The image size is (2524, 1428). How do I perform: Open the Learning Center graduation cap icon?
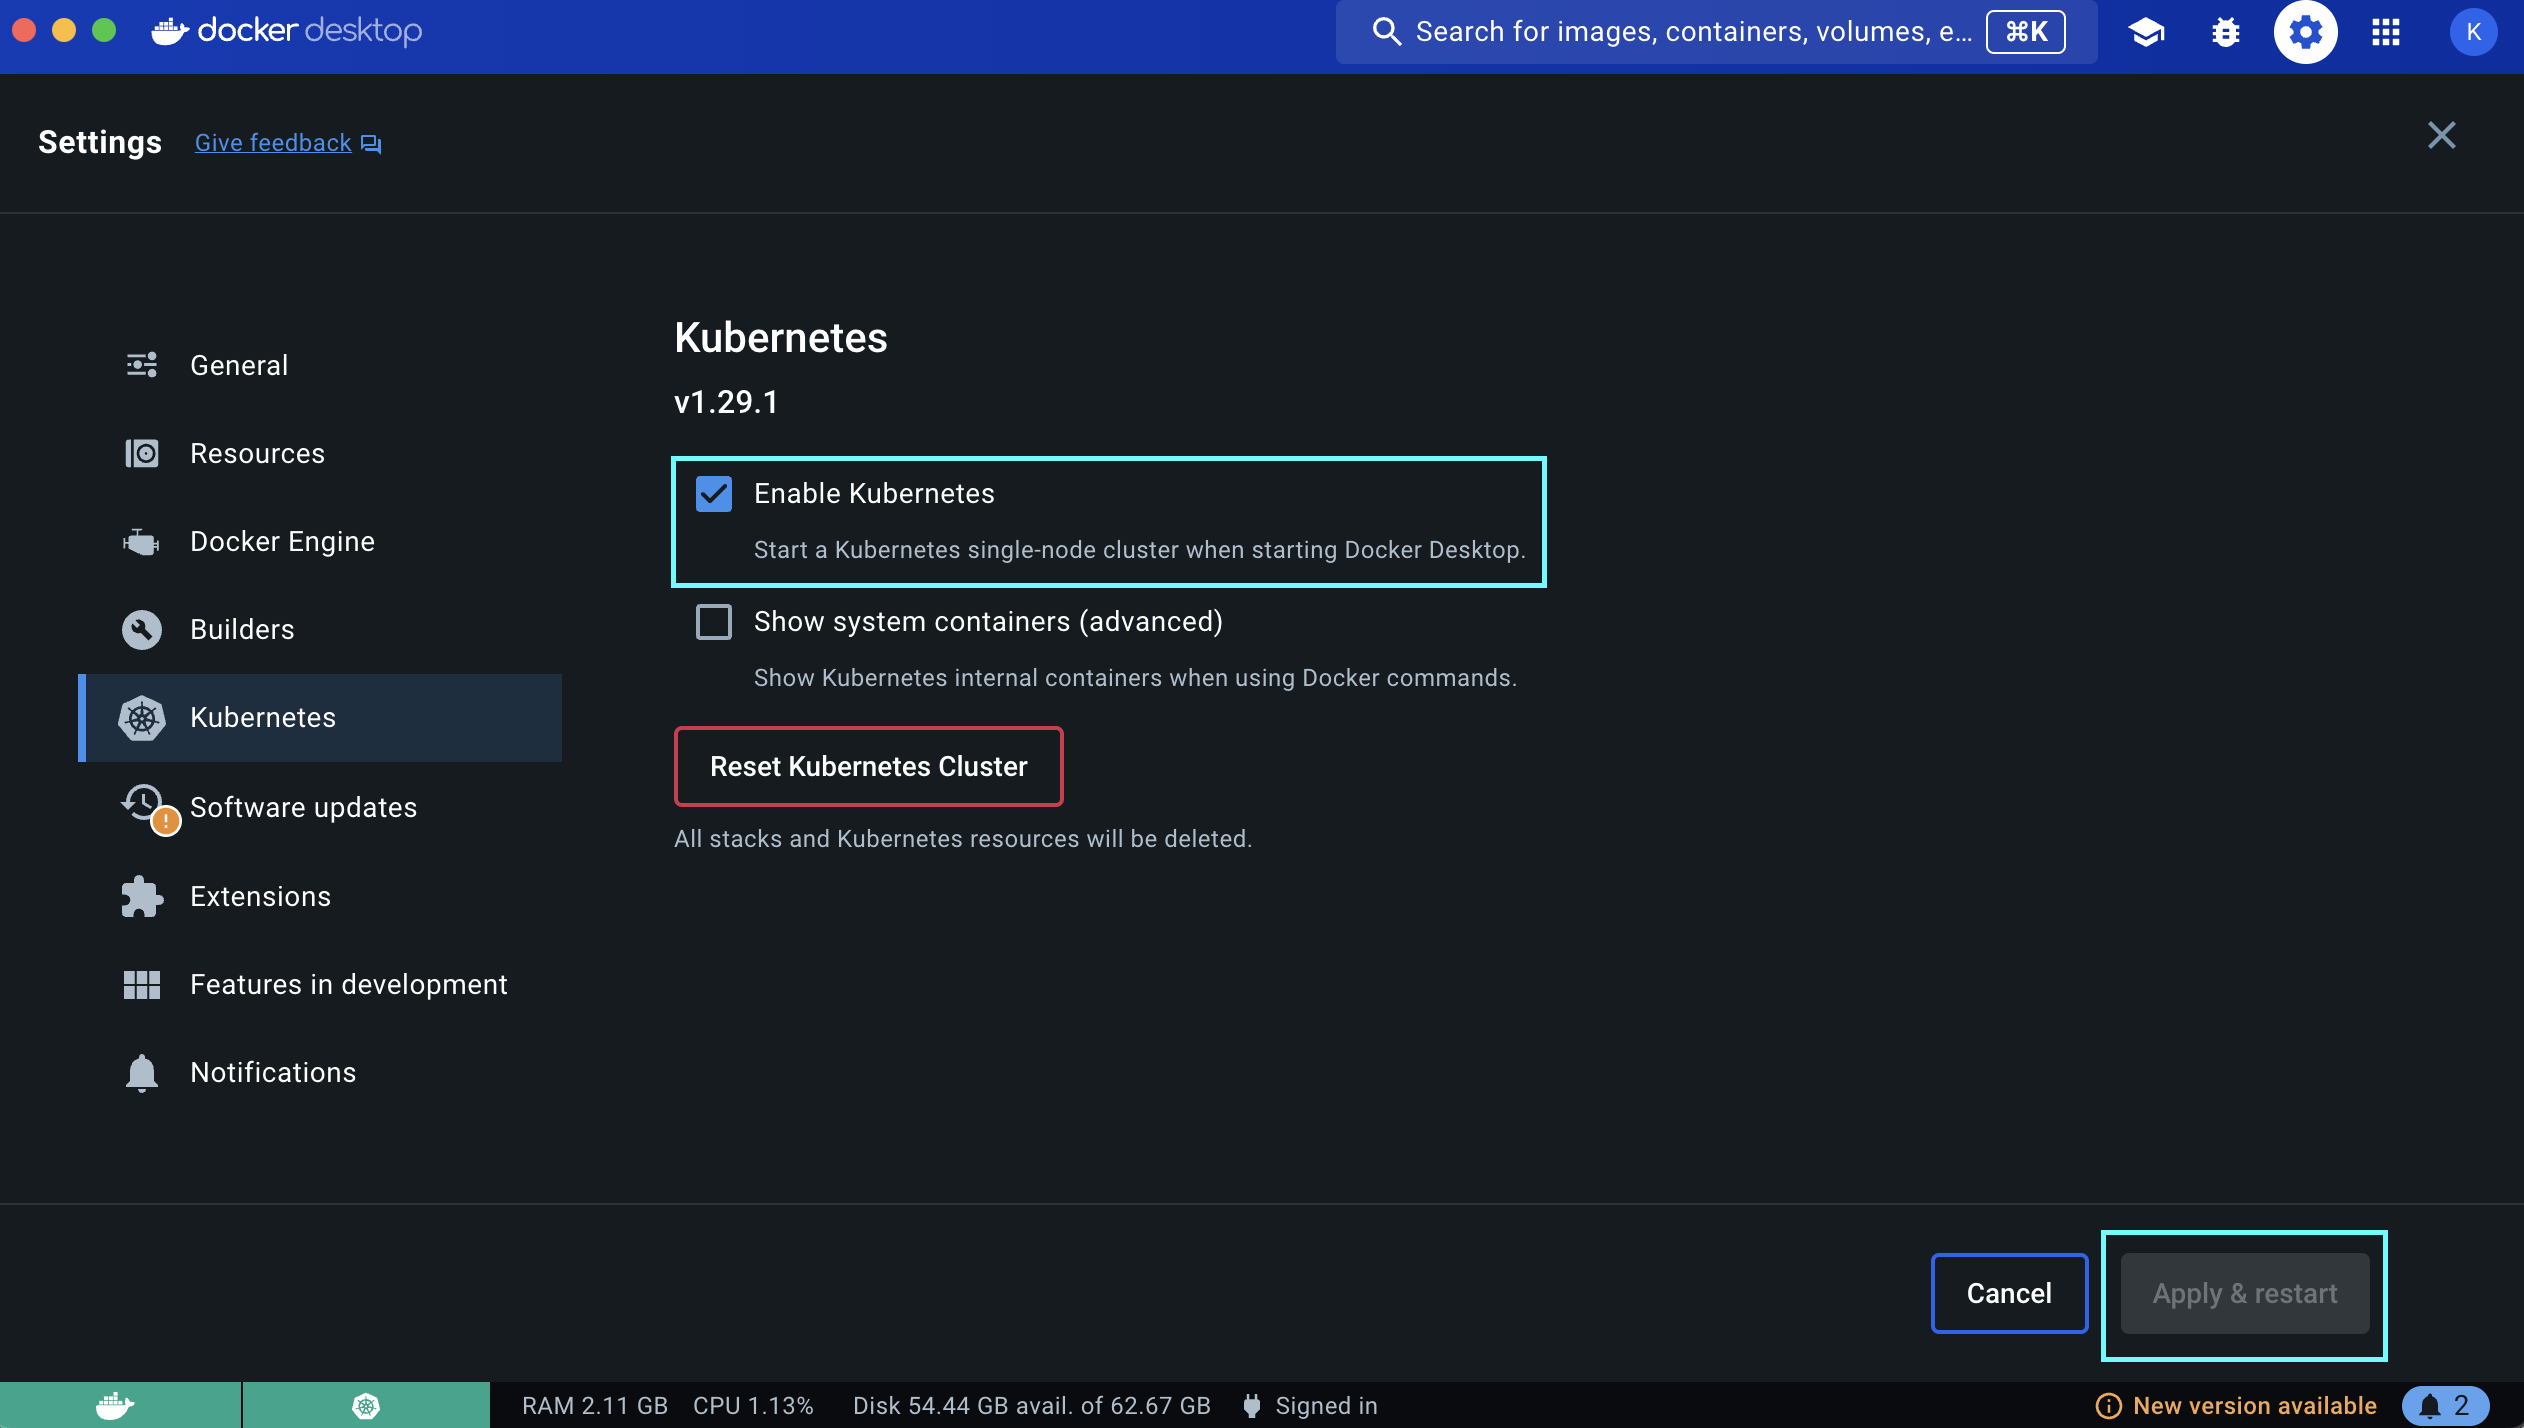coord(2146,32)
